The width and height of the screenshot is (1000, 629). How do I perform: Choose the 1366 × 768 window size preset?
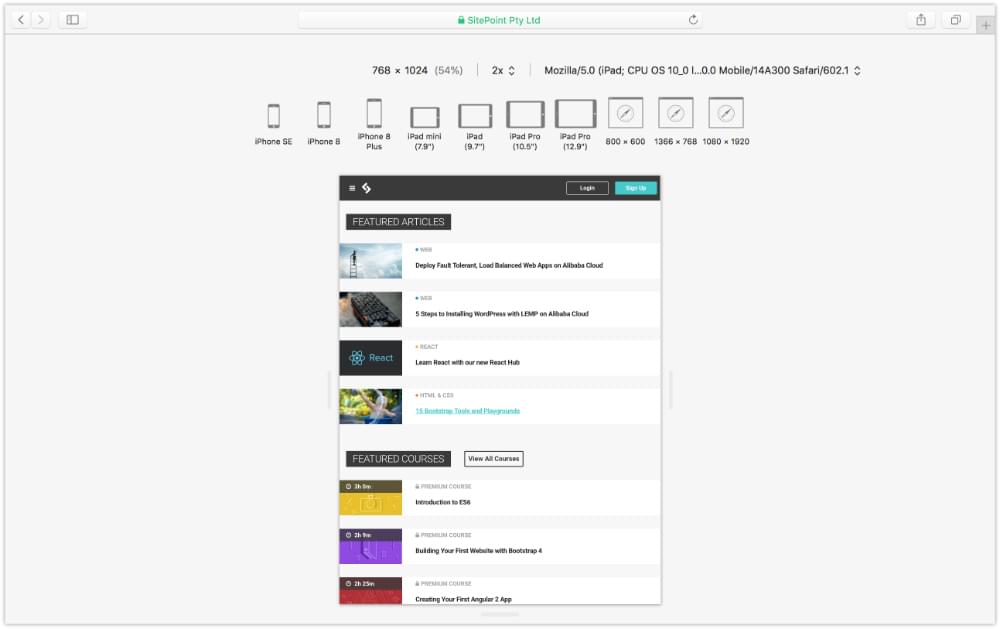tap(675, 122)
